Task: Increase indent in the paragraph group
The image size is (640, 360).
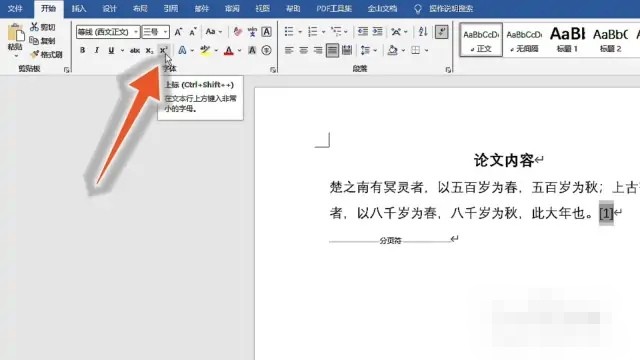Action: coord(378,31)
